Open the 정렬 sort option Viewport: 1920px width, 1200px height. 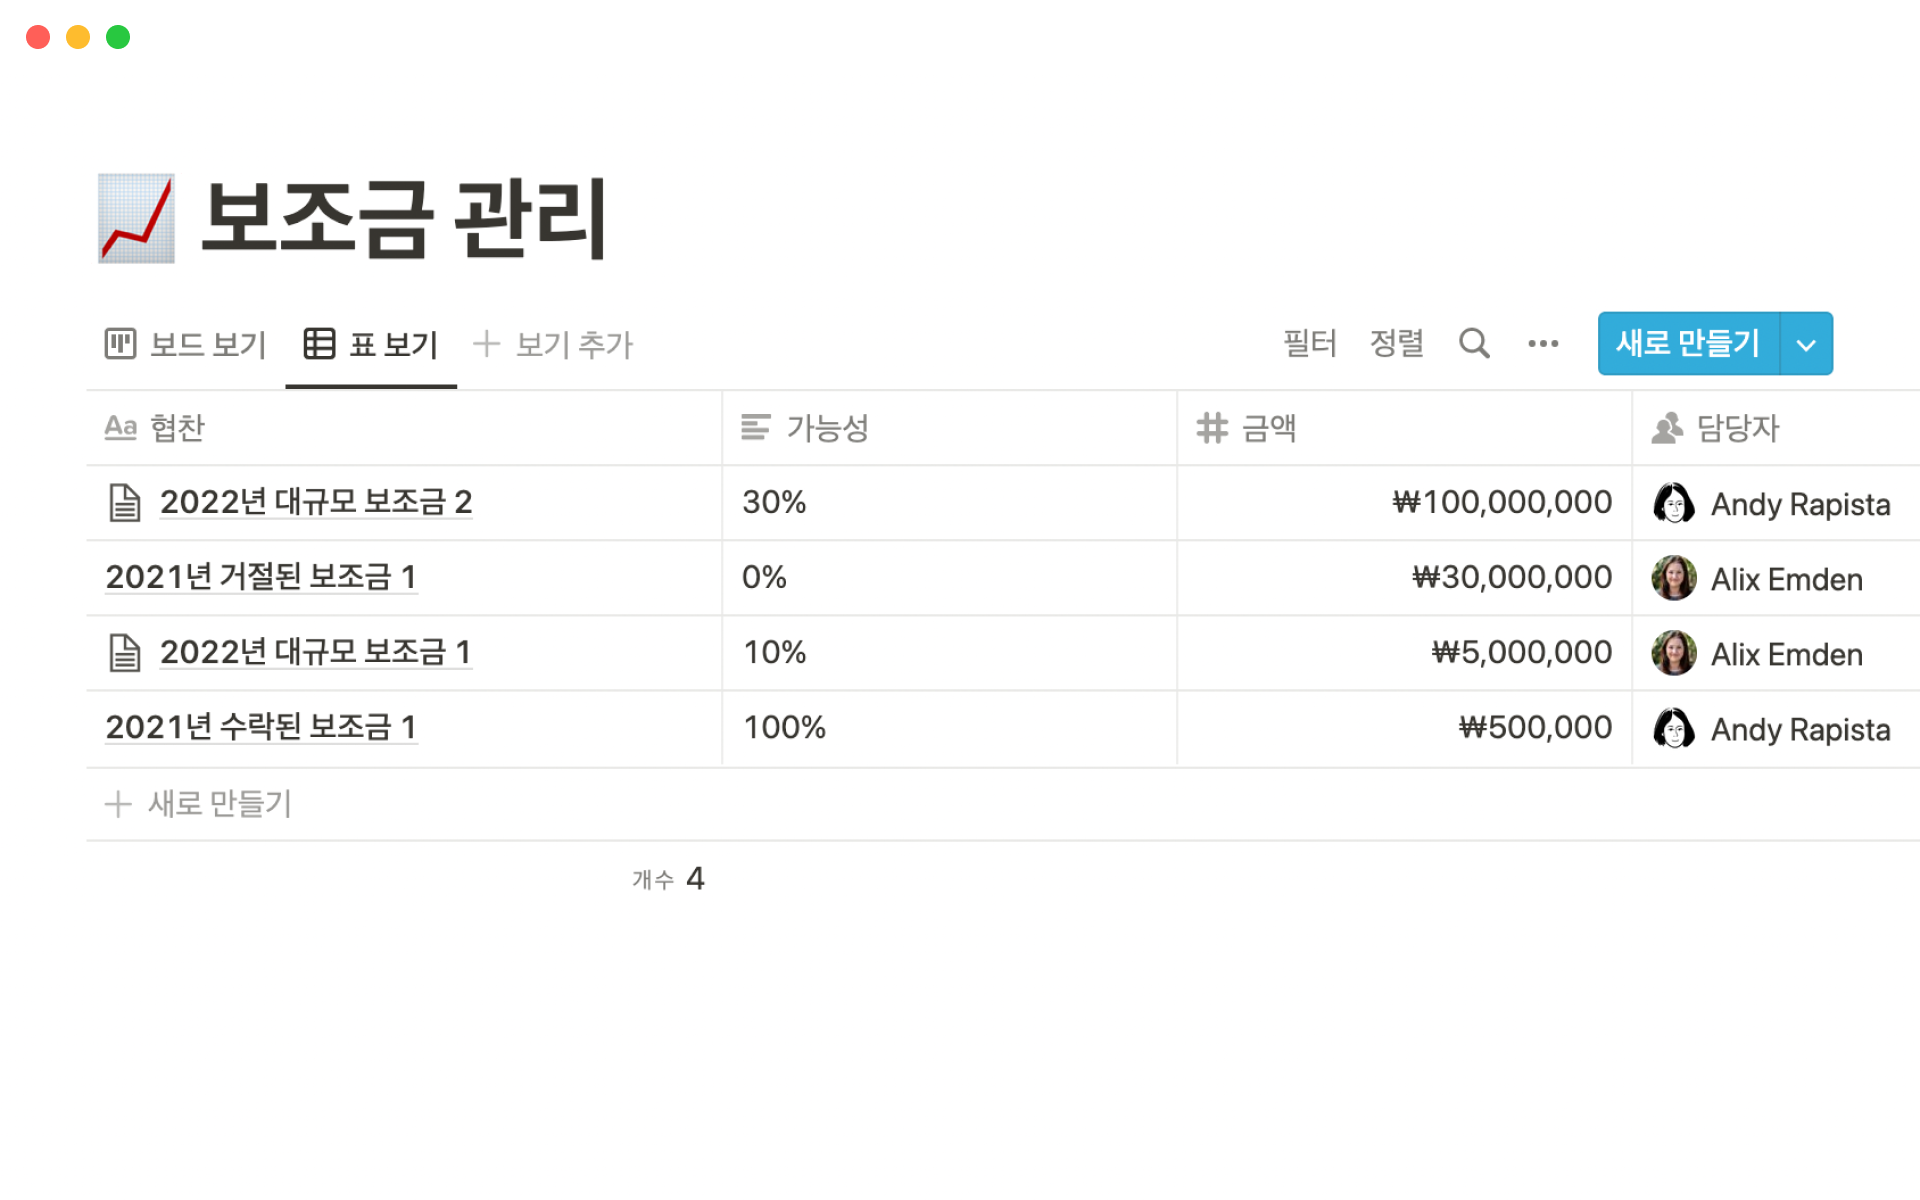(1396, 344)
